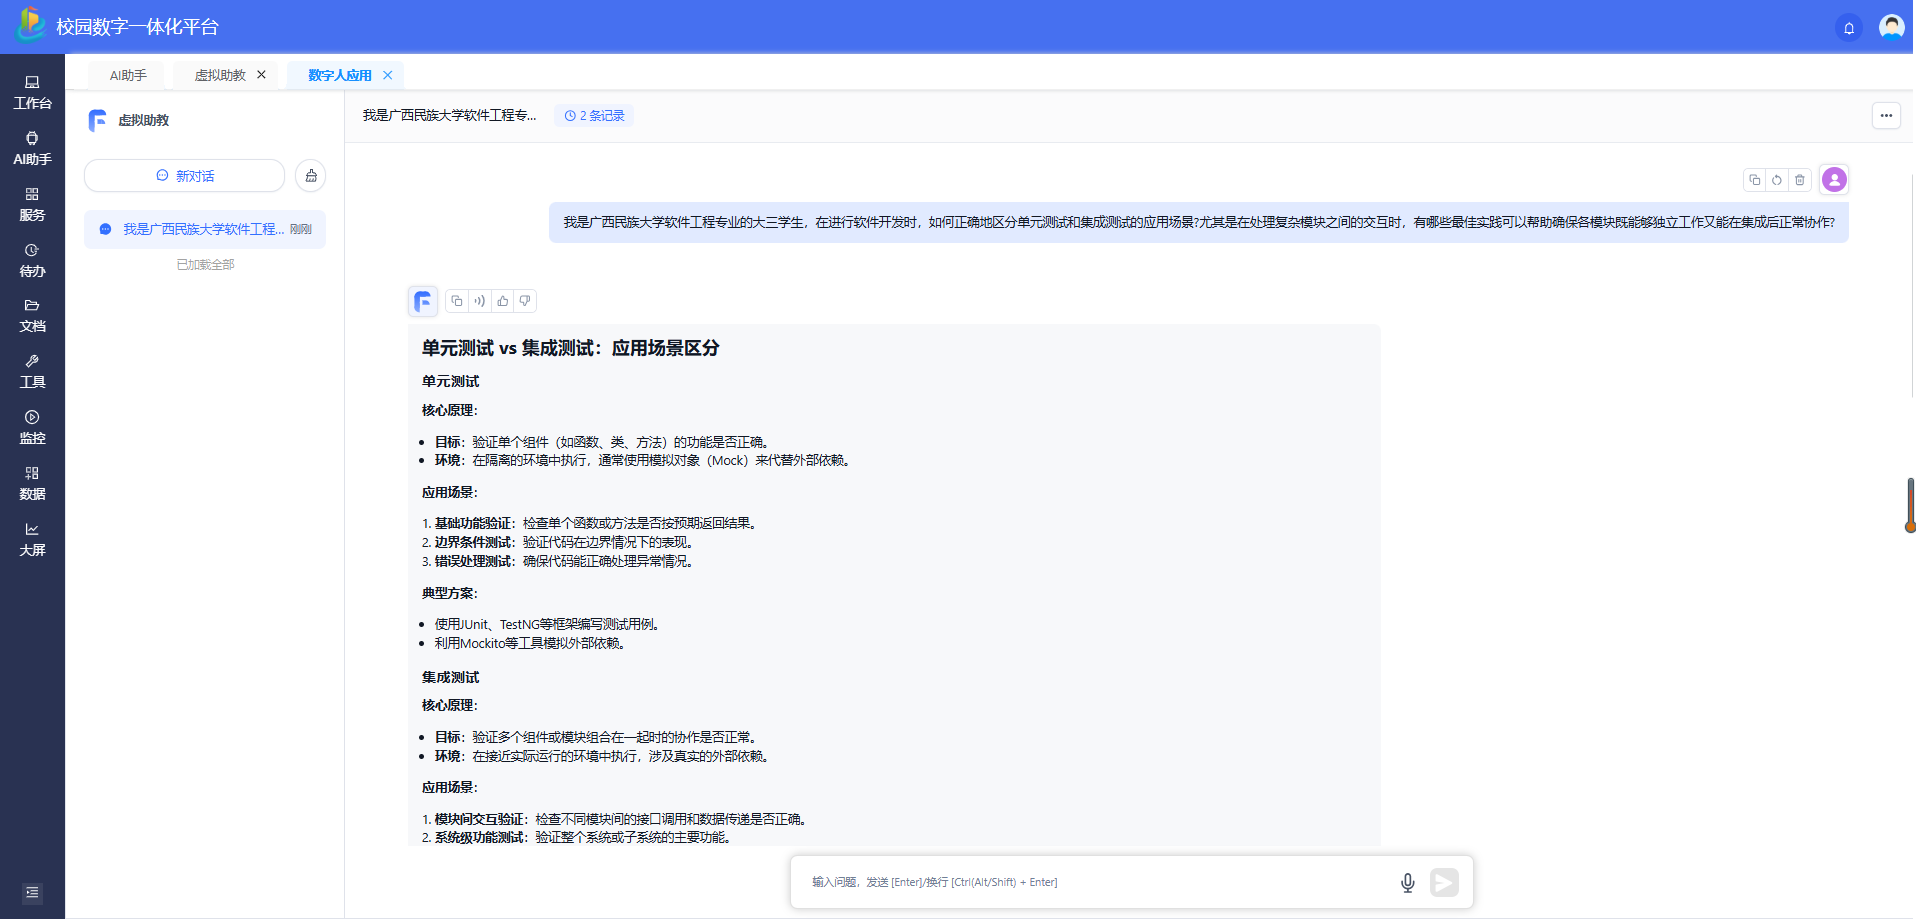Click the thumbs-up icon on the AI reply

tap(503, 301)
